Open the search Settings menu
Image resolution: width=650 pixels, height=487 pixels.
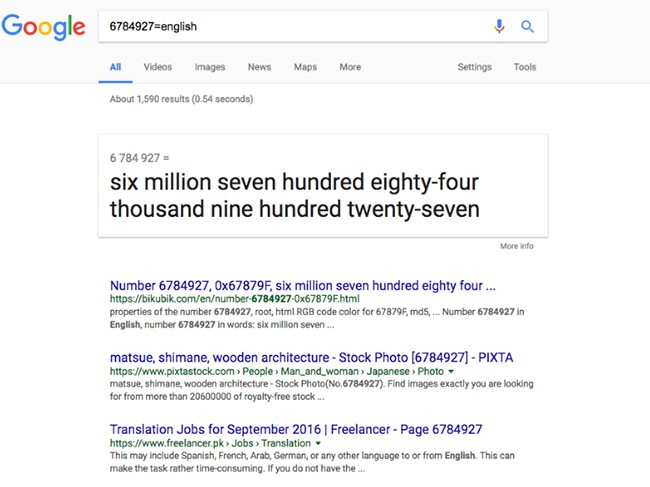[474, 67]
